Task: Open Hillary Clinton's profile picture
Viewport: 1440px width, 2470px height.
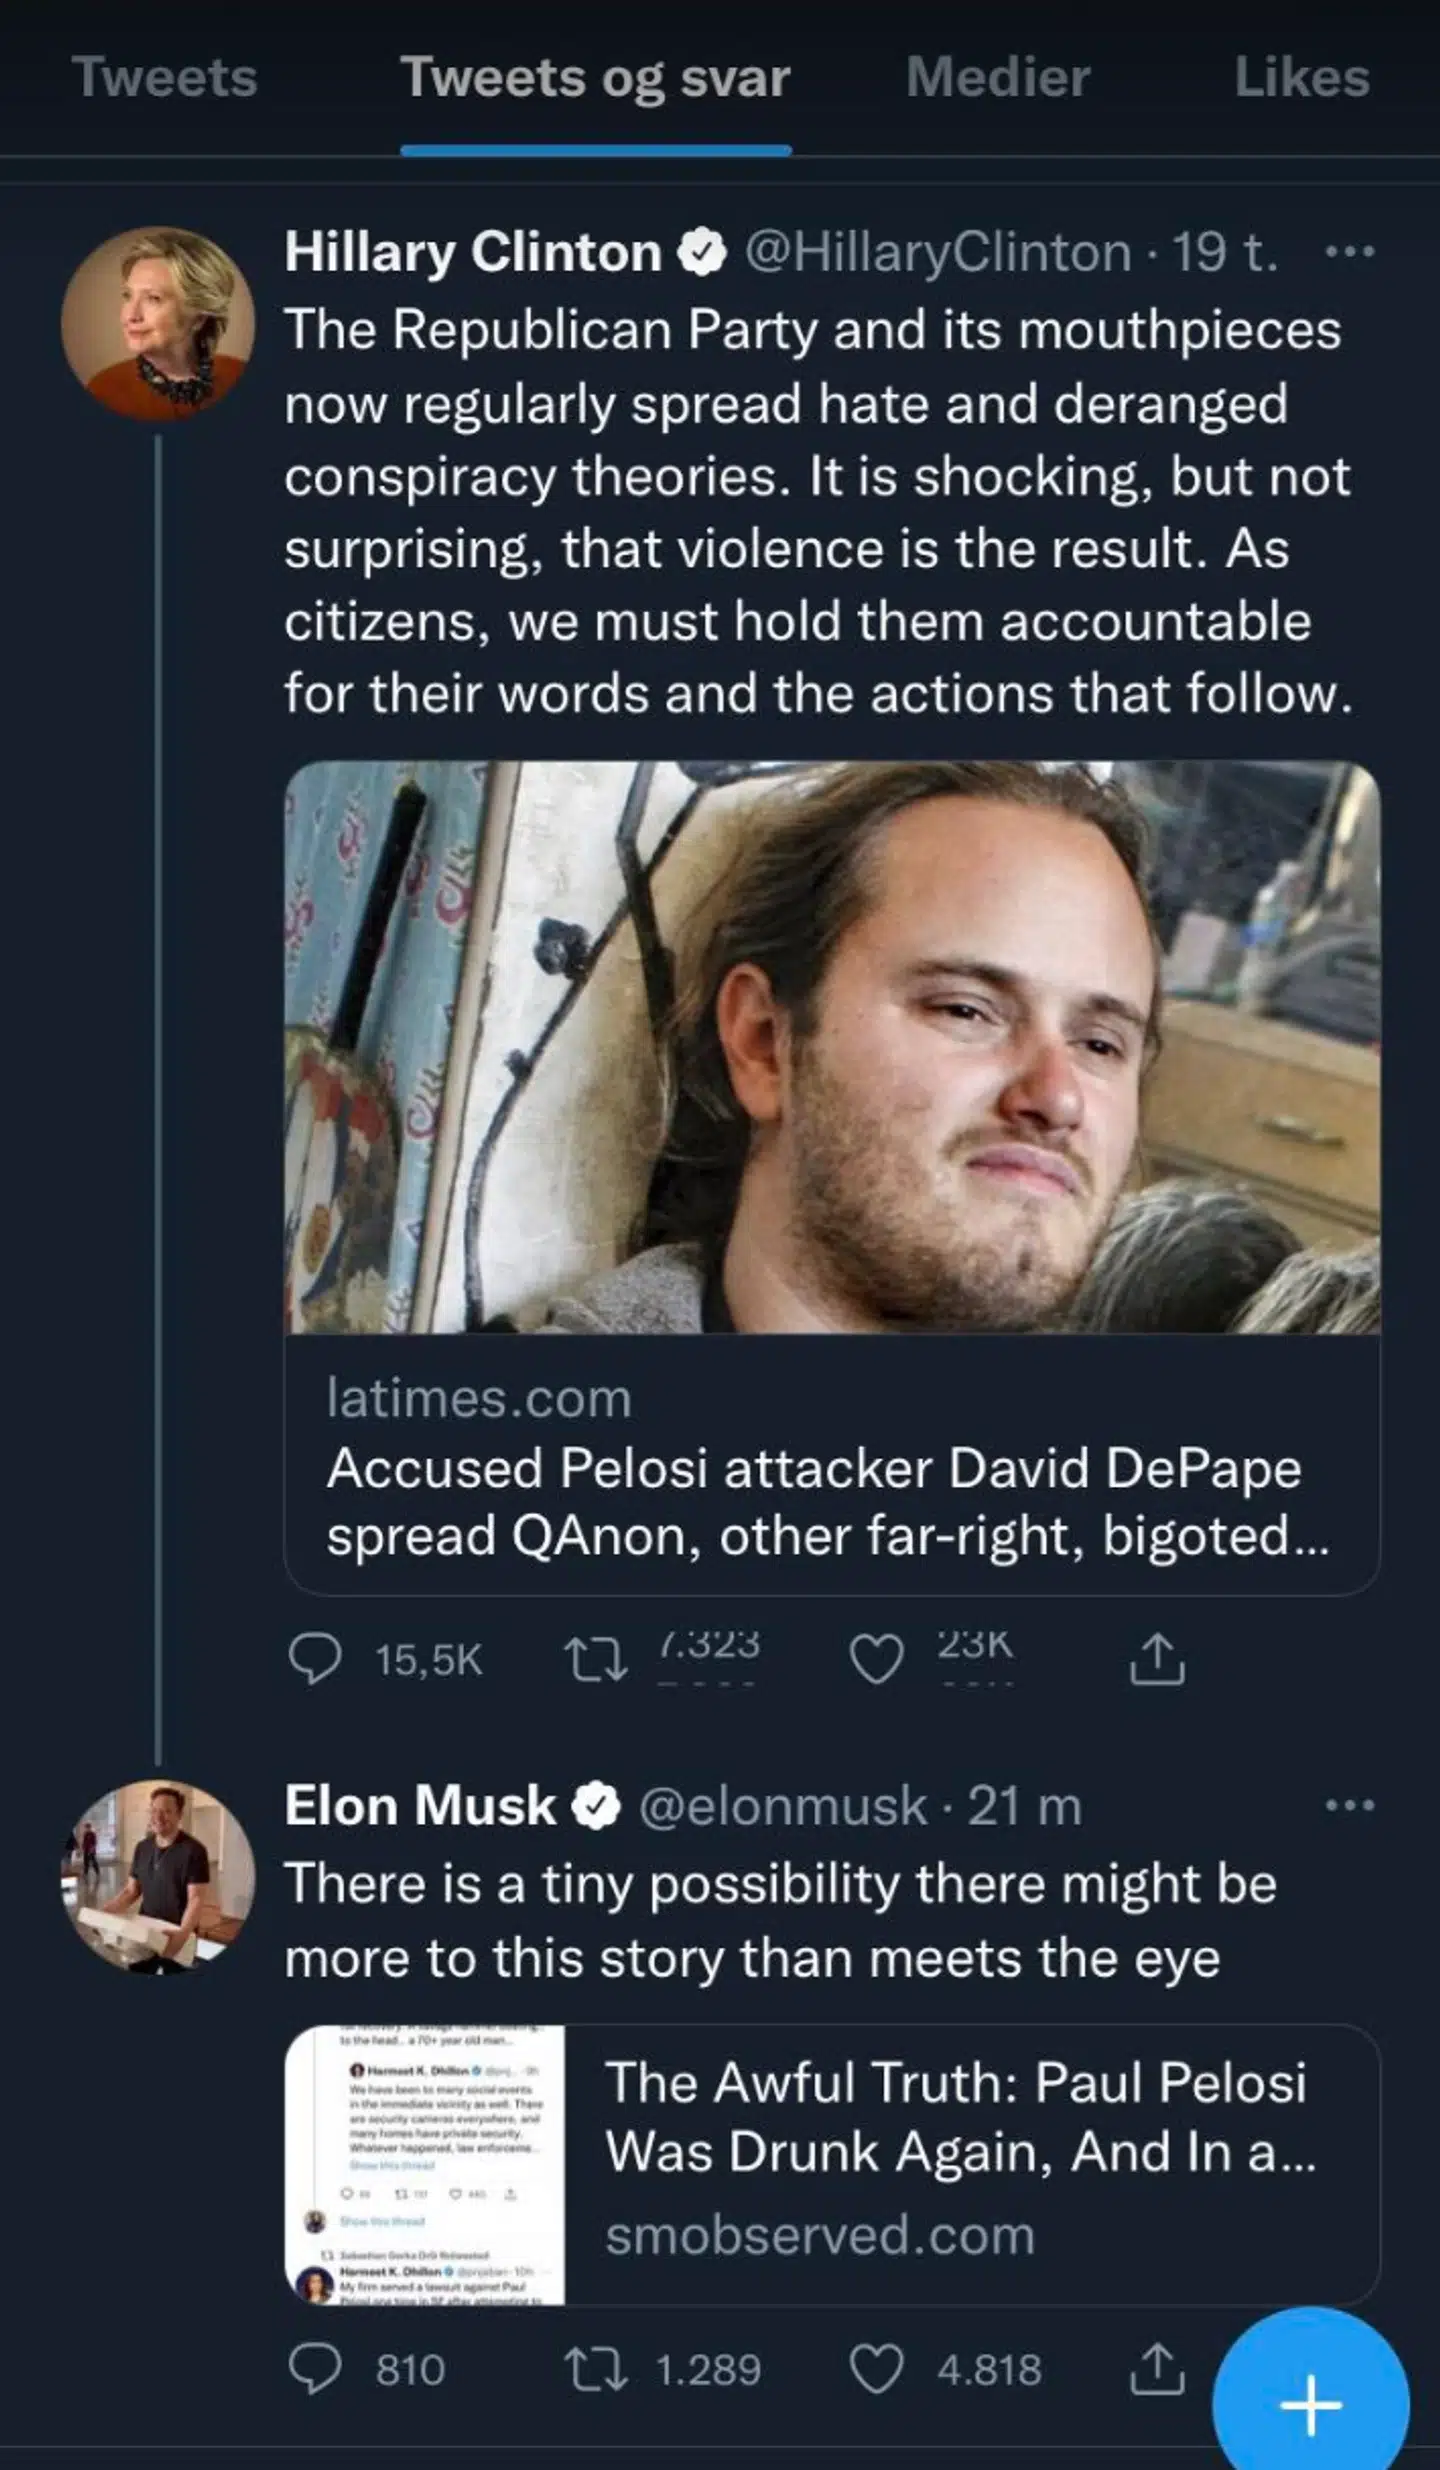Action: coord(158,323)
